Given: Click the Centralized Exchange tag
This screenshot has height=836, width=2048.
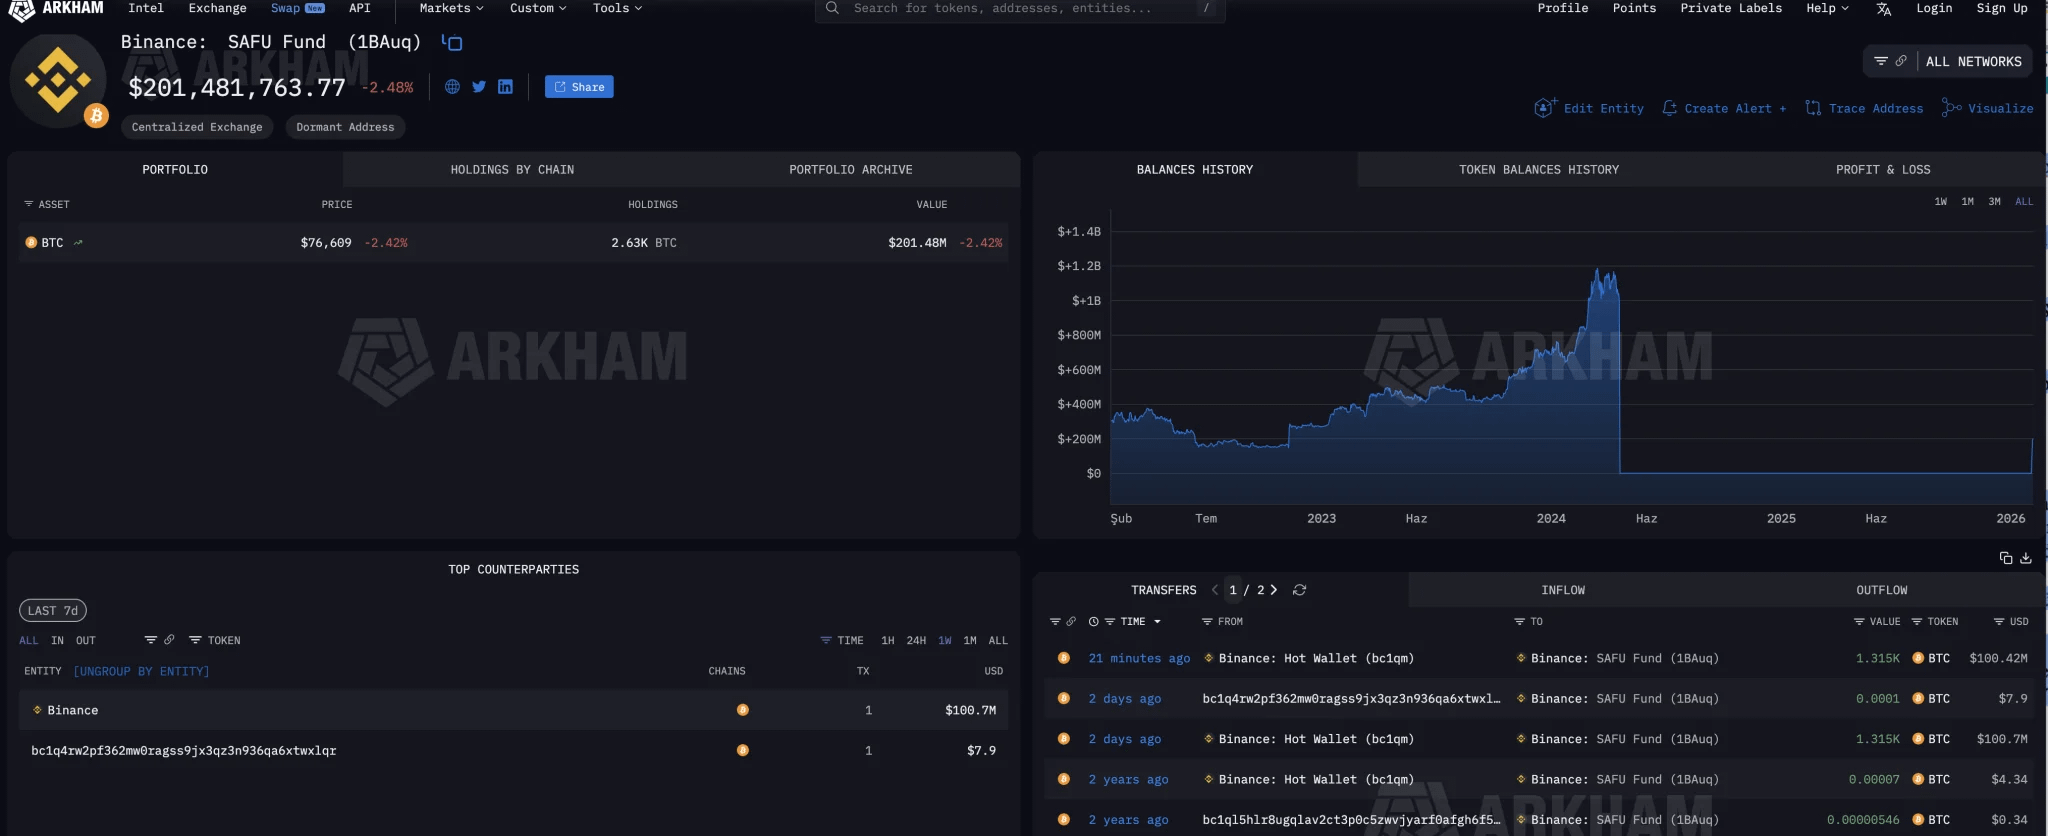Looking at the screenshot, I should (197, 127).
